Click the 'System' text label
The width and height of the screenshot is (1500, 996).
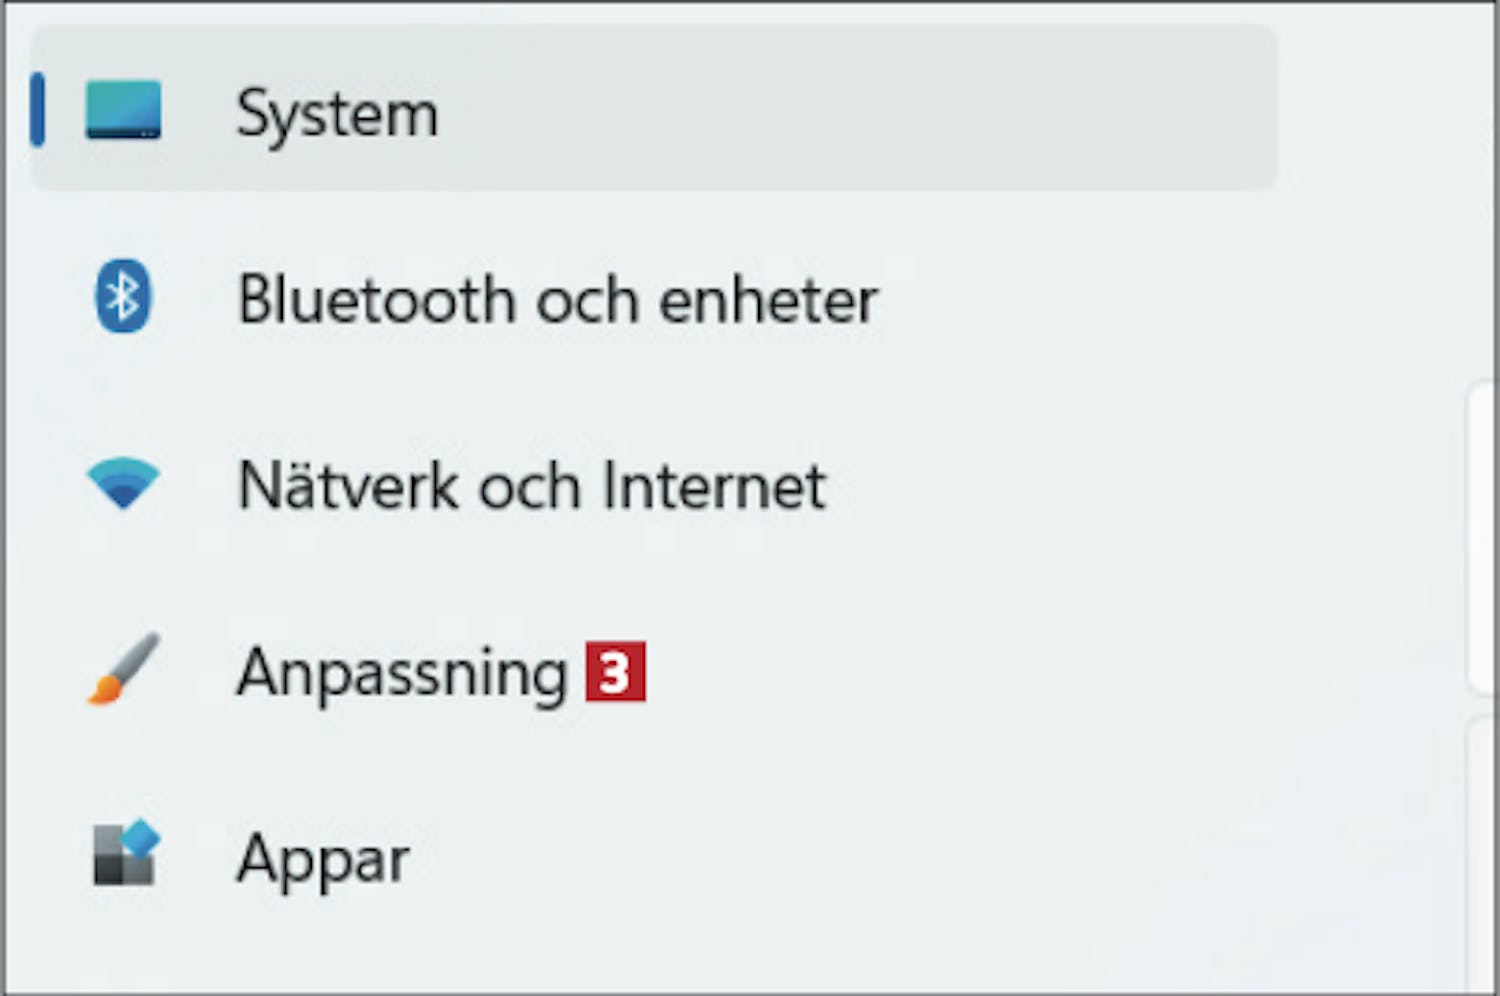(337, 114)
